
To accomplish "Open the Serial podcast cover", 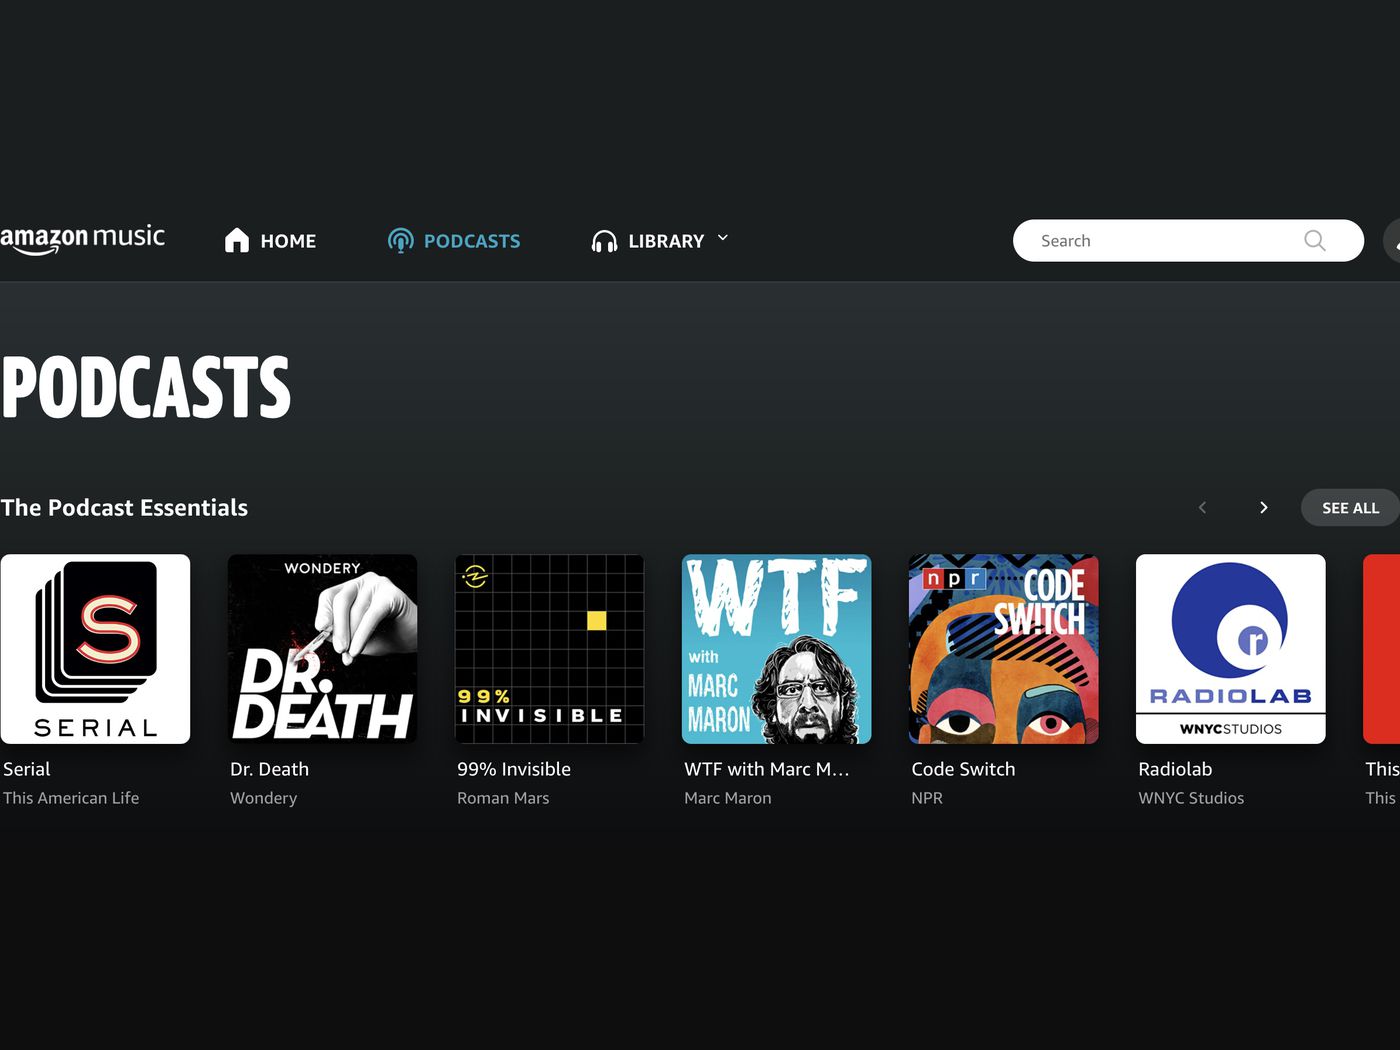I will click(x=95, y=649).
